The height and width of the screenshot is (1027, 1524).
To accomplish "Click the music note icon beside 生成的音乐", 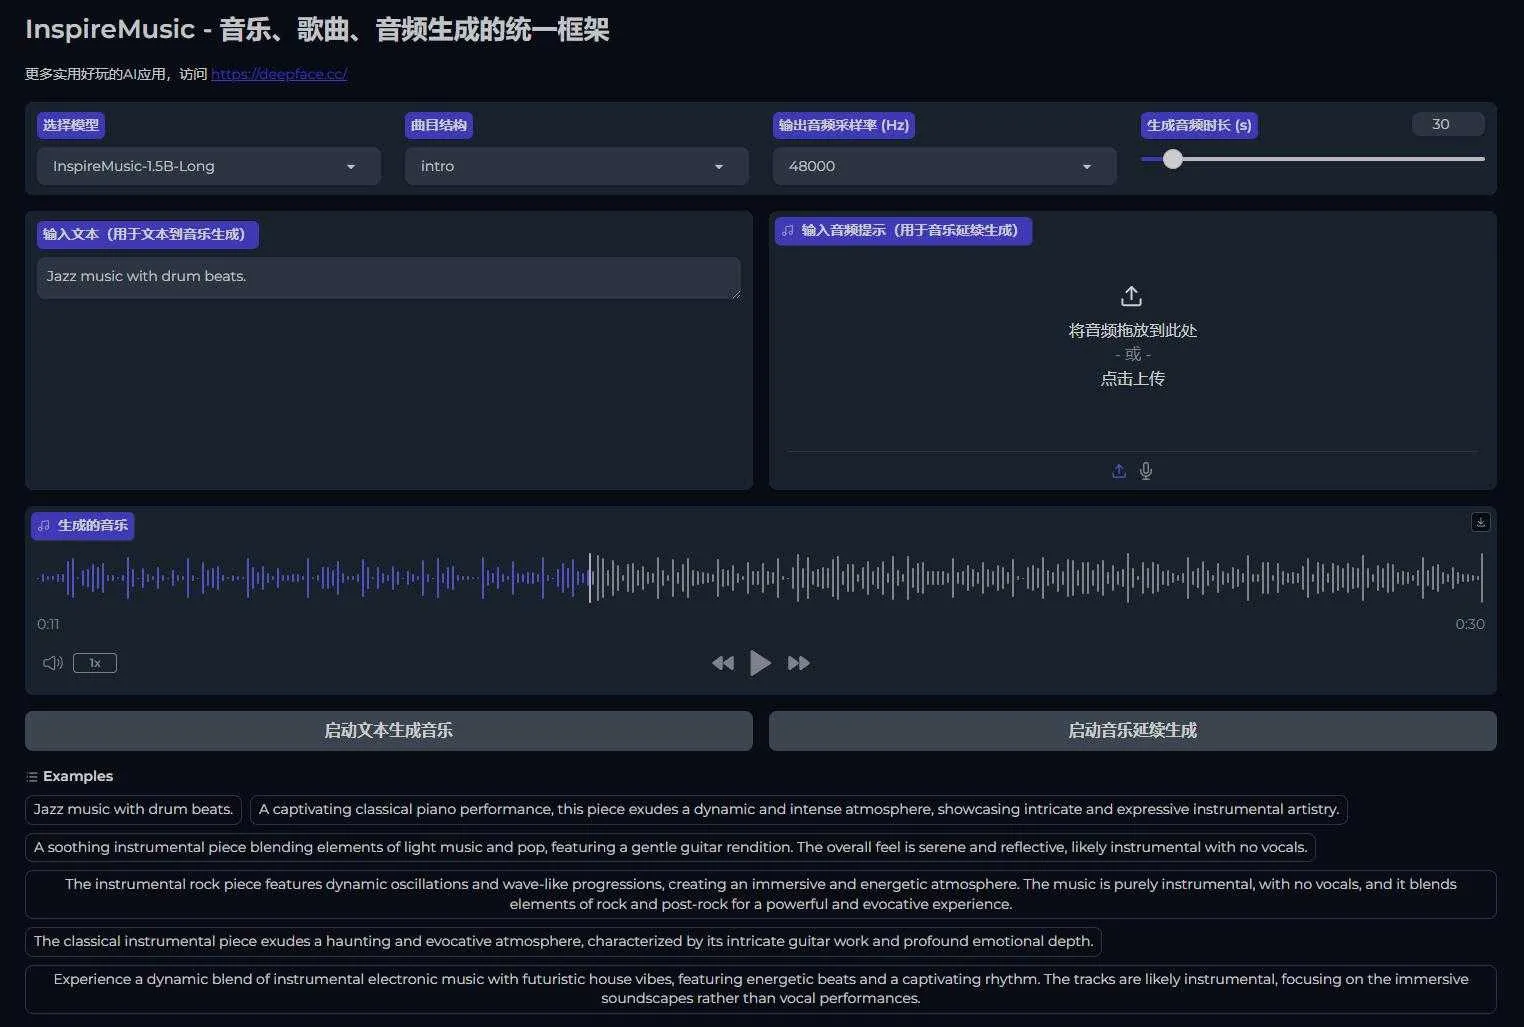I will (x=44, y=526).
